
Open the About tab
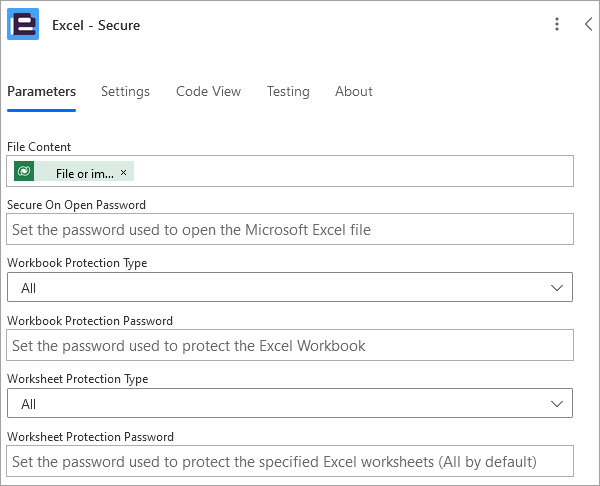point(354,91)
